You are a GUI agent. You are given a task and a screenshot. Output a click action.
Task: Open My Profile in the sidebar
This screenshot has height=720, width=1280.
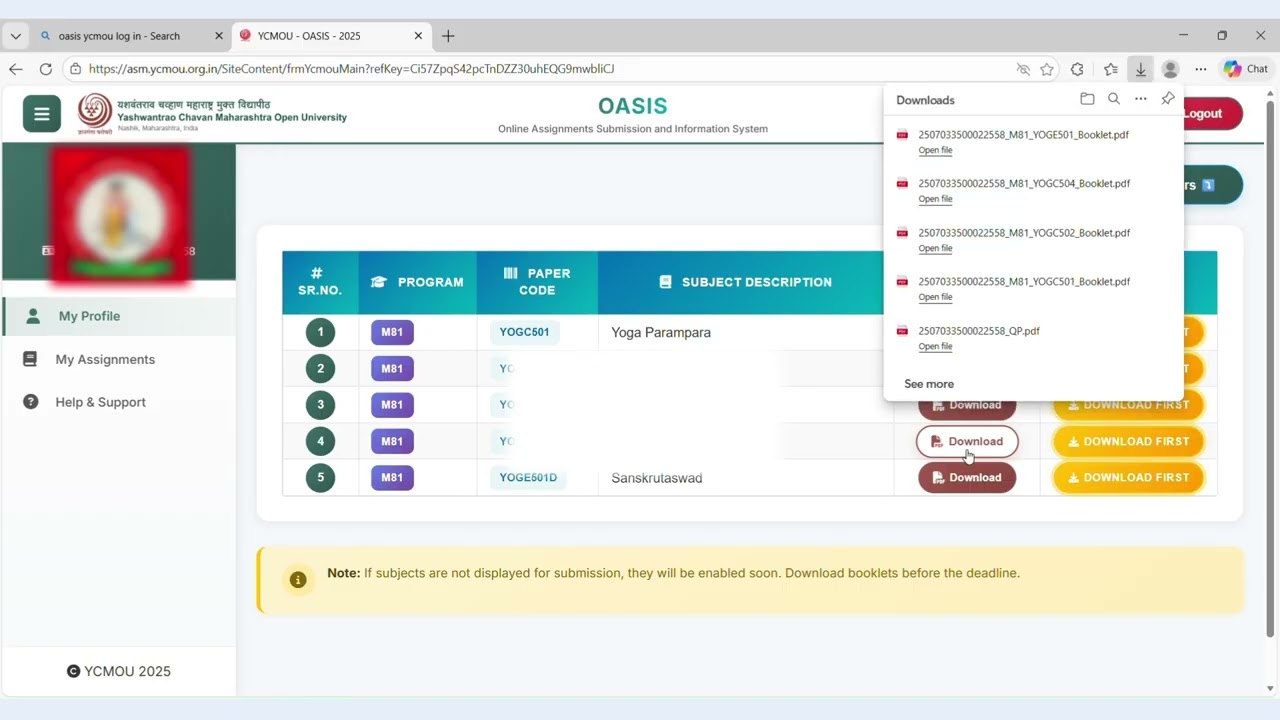click(x=119, y=316)
